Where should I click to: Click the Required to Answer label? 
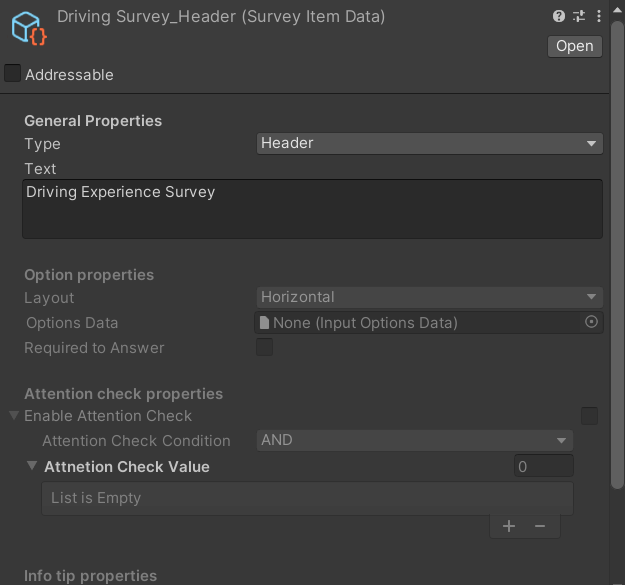94,348
